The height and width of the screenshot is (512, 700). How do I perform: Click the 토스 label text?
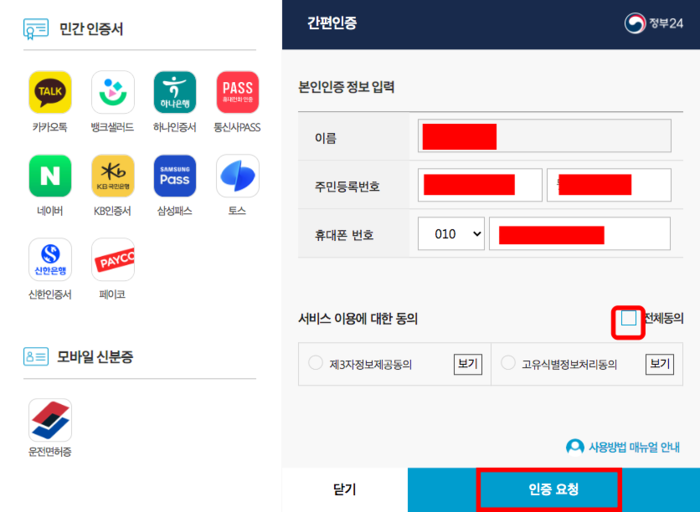tap(238, 211)
